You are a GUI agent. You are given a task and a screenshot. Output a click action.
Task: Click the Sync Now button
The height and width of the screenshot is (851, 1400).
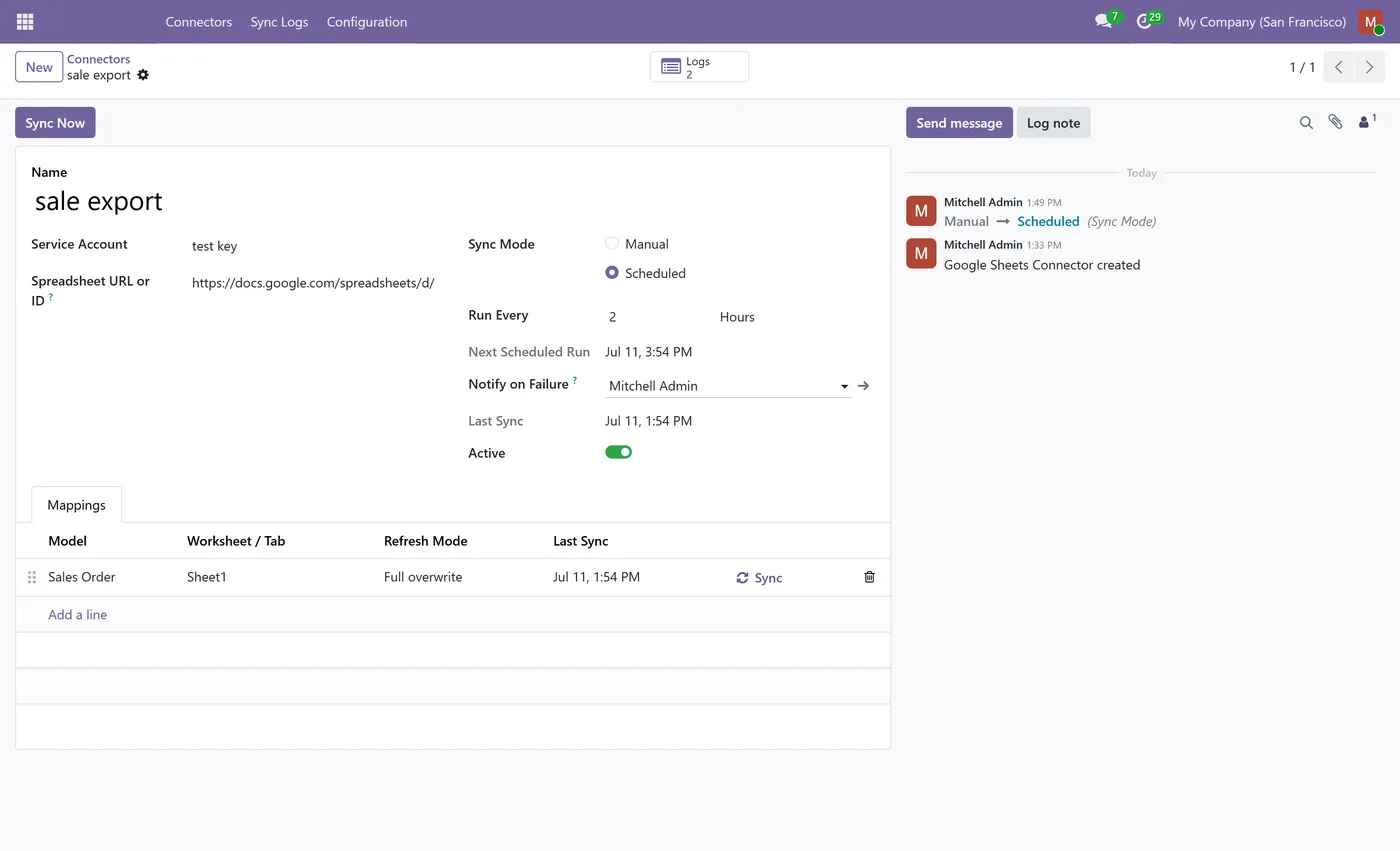(55, 123)
